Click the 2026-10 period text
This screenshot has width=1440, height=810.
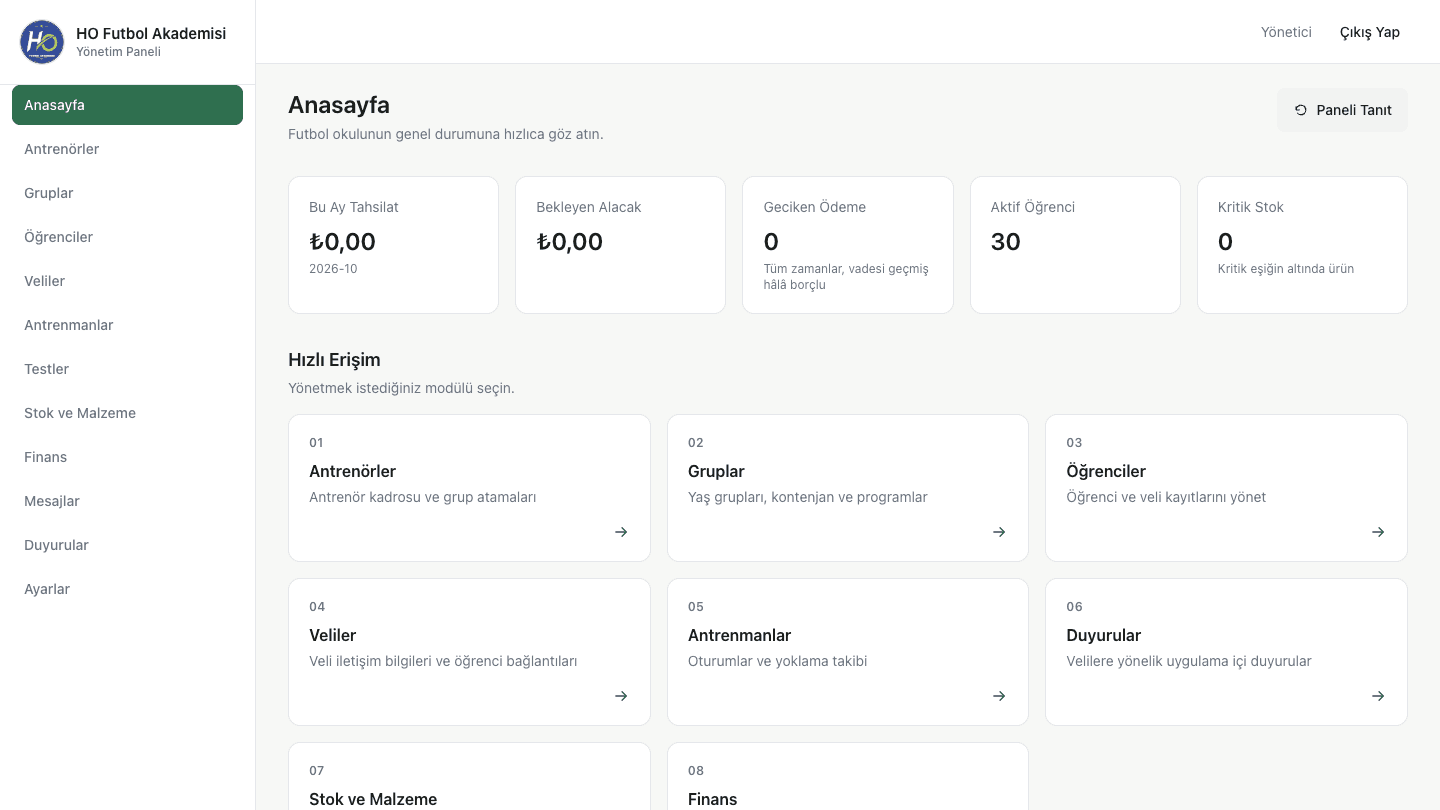coord(333,269)
